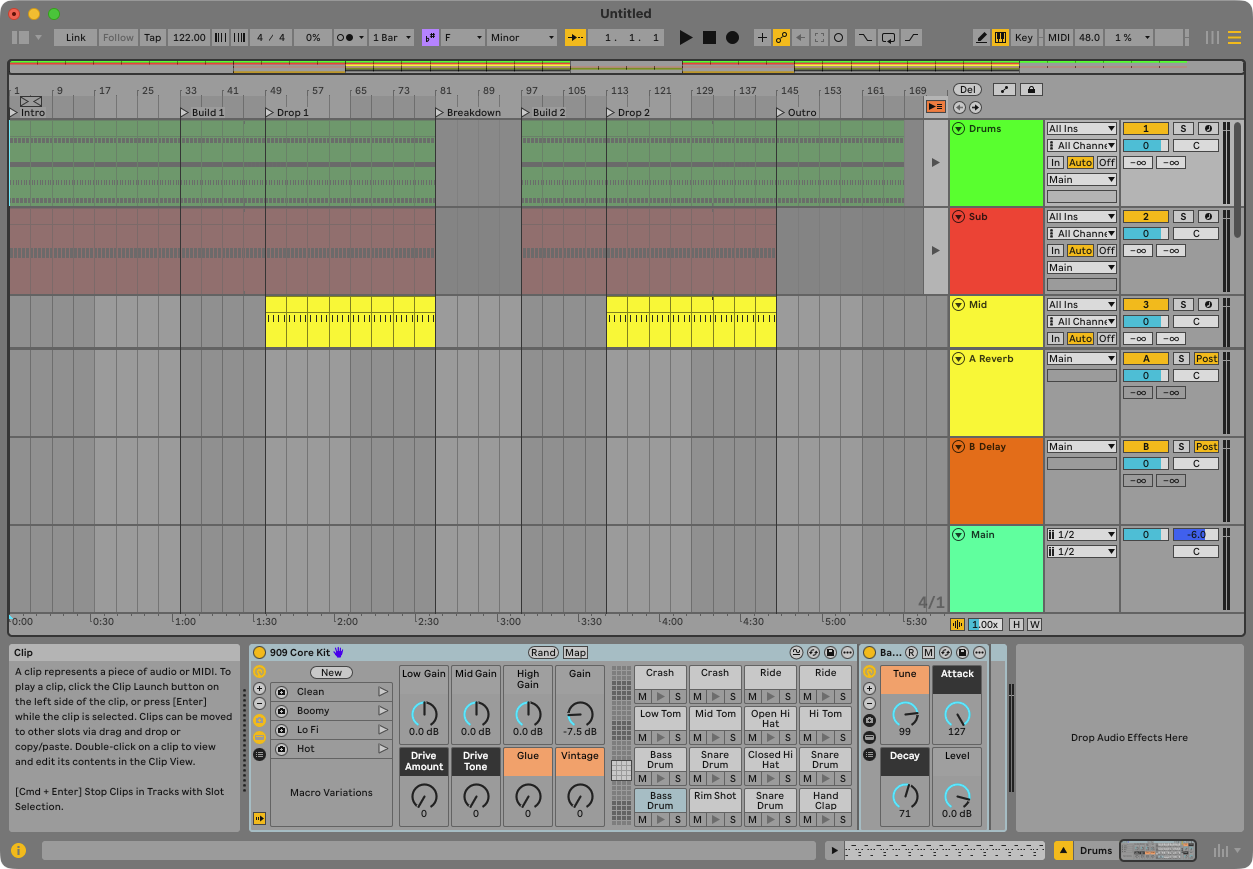Select the Bass Drum highlighted pad
This screenshot has width=1253, height=869.
tap(660, 800)
